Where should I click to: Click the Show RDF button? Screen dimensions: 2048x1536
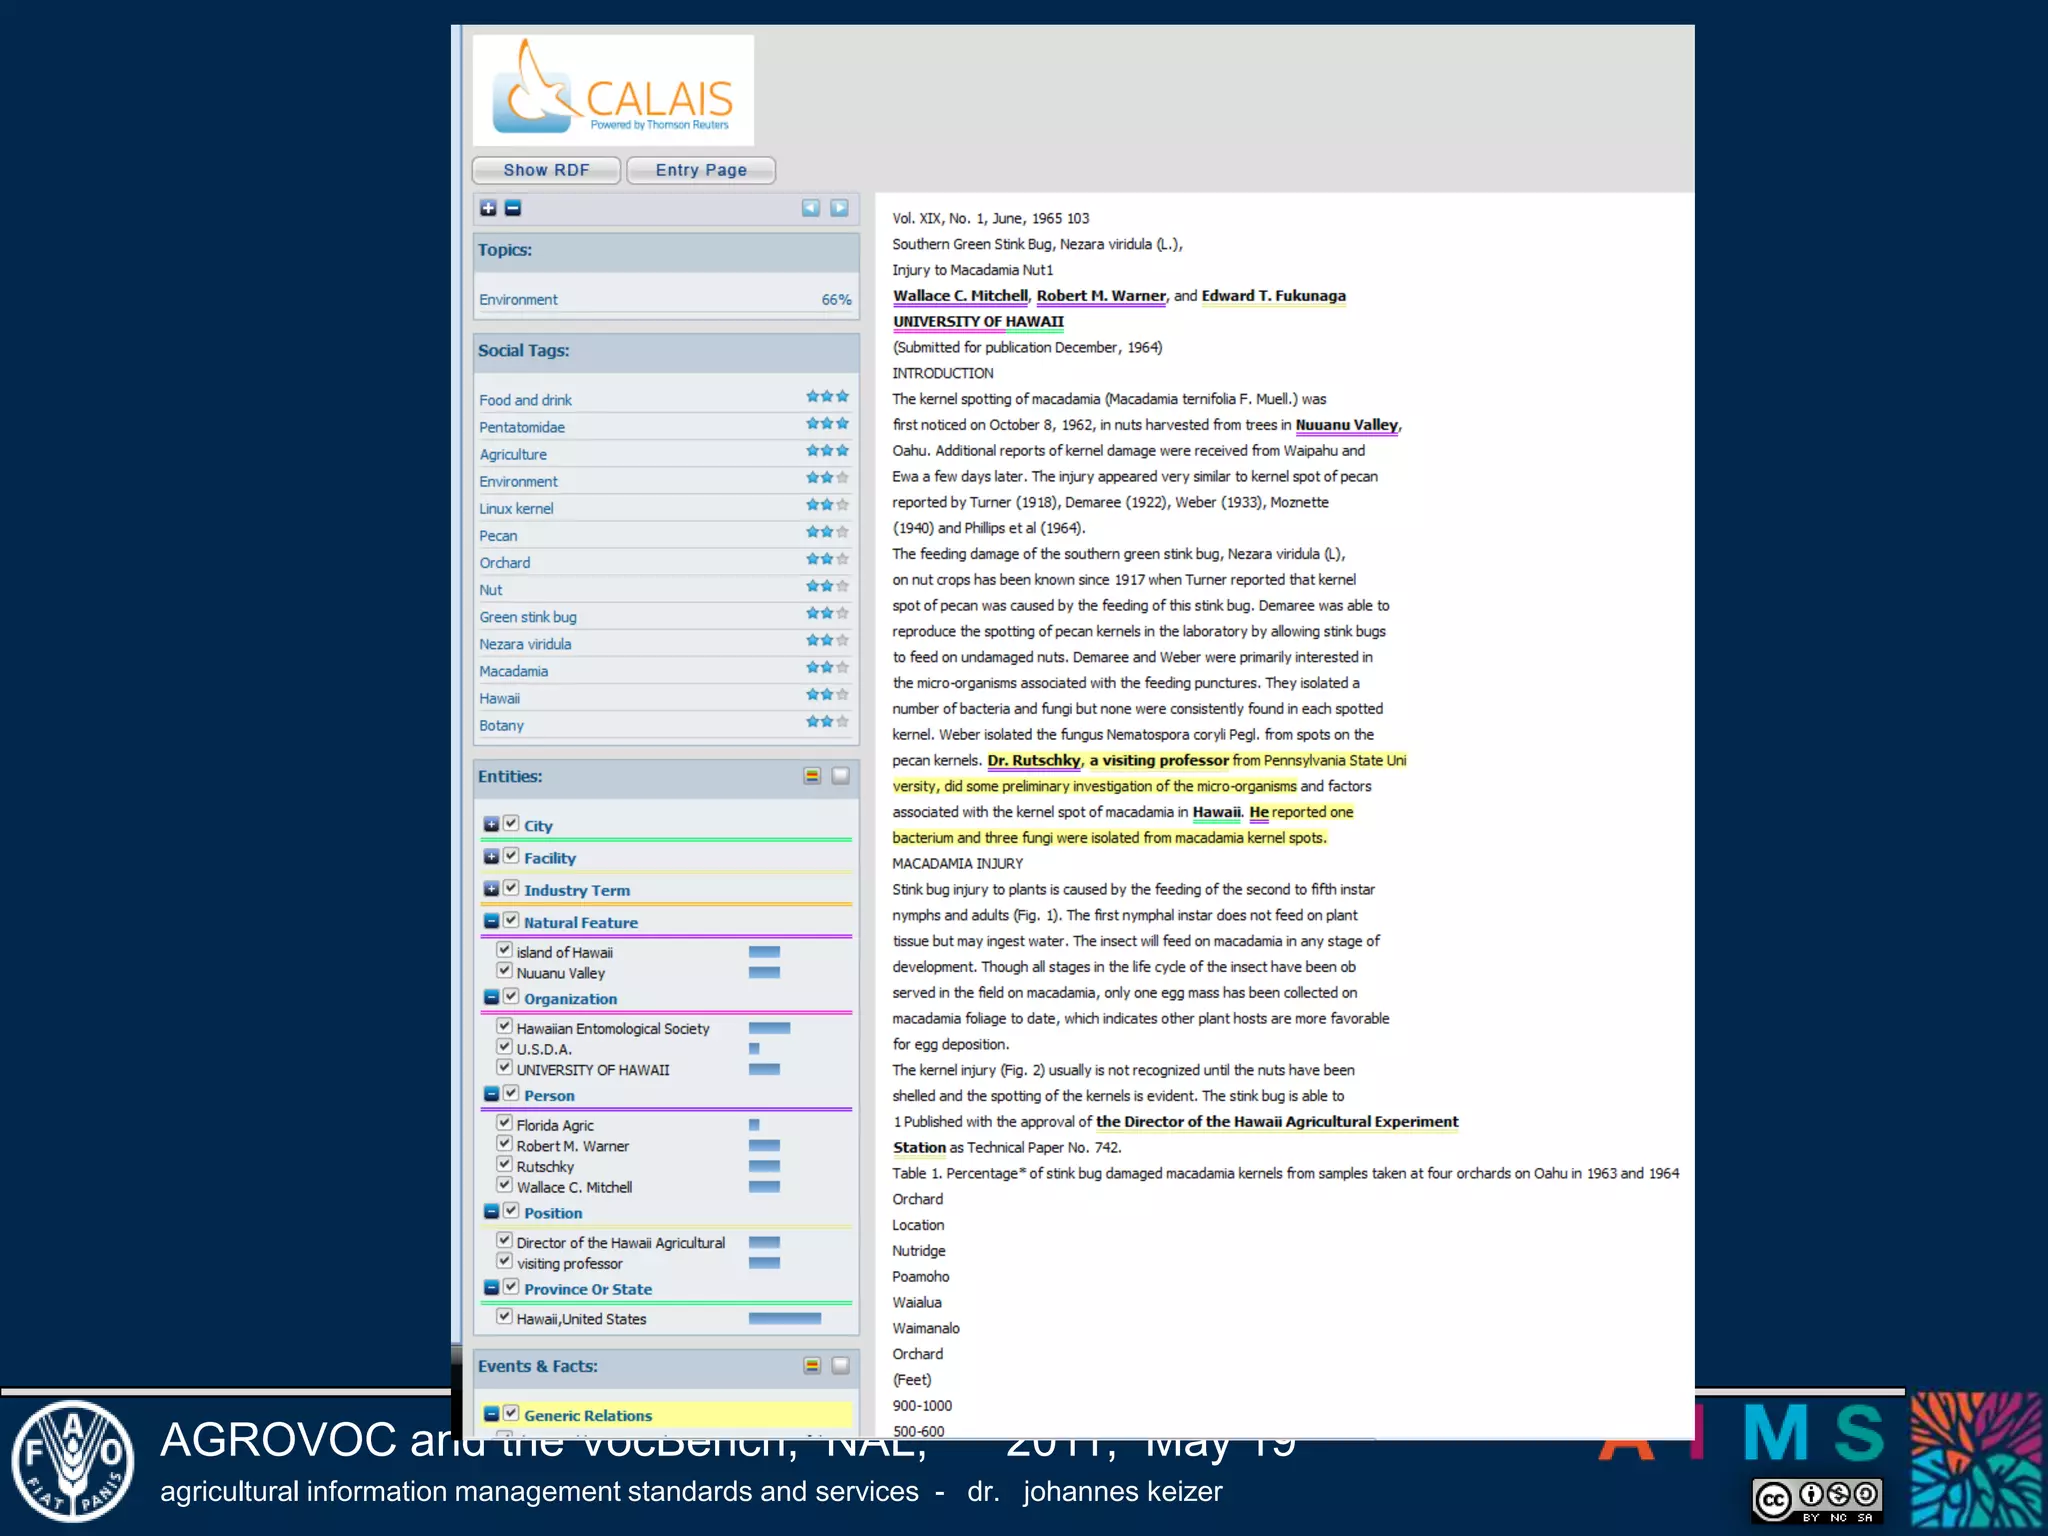point(546,170)
